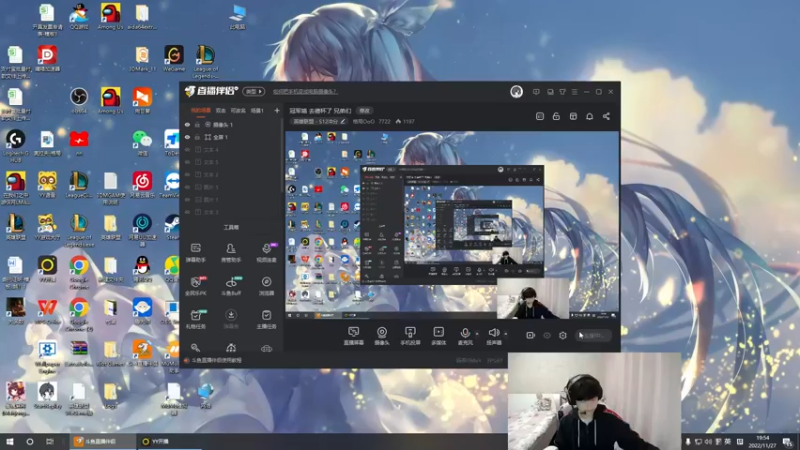Mute the 麦克风 microphone in the bottom bar

[465, 336]
